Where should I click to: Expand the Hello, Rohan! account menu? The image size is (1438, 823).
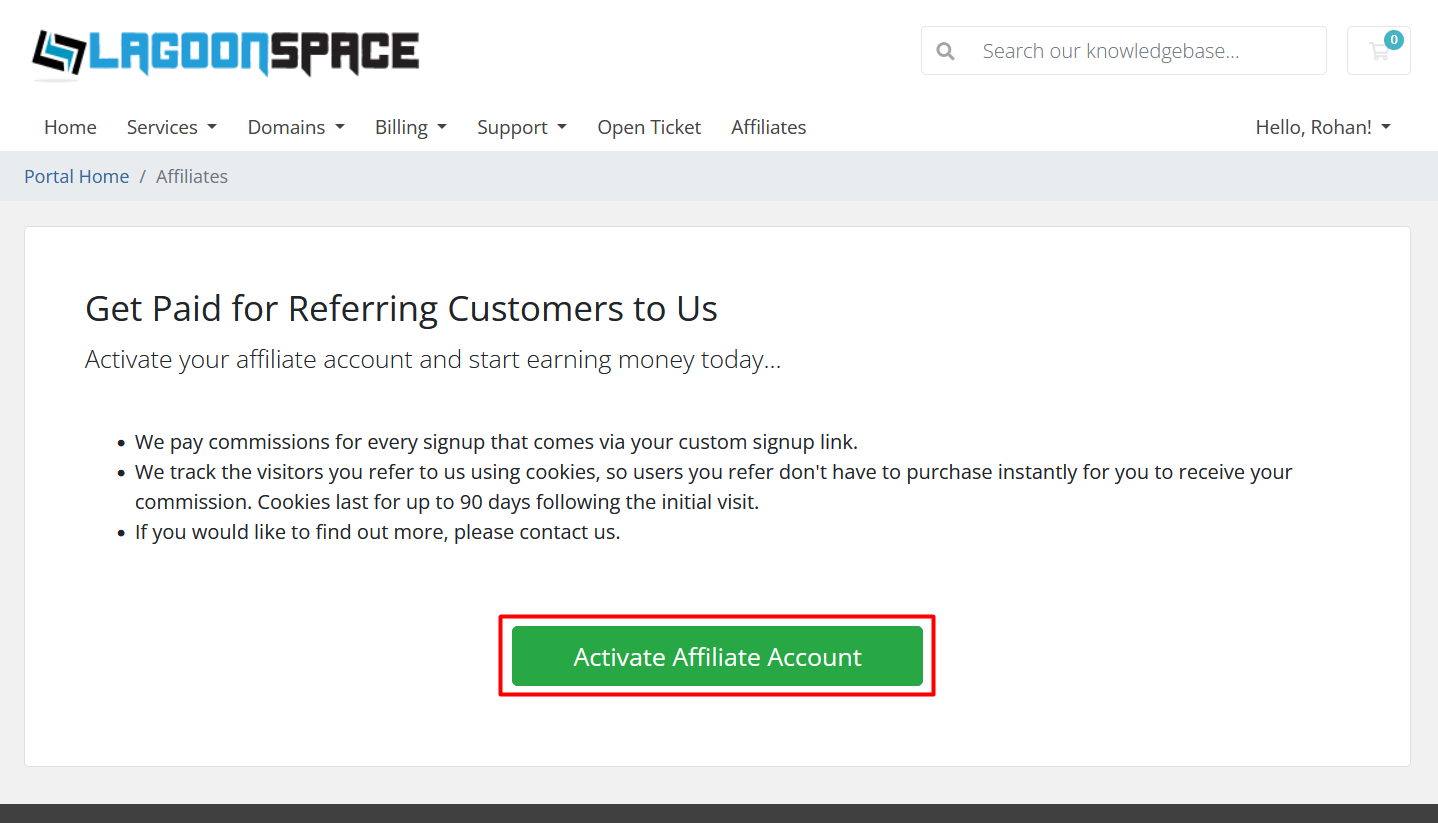[1322, 127]
